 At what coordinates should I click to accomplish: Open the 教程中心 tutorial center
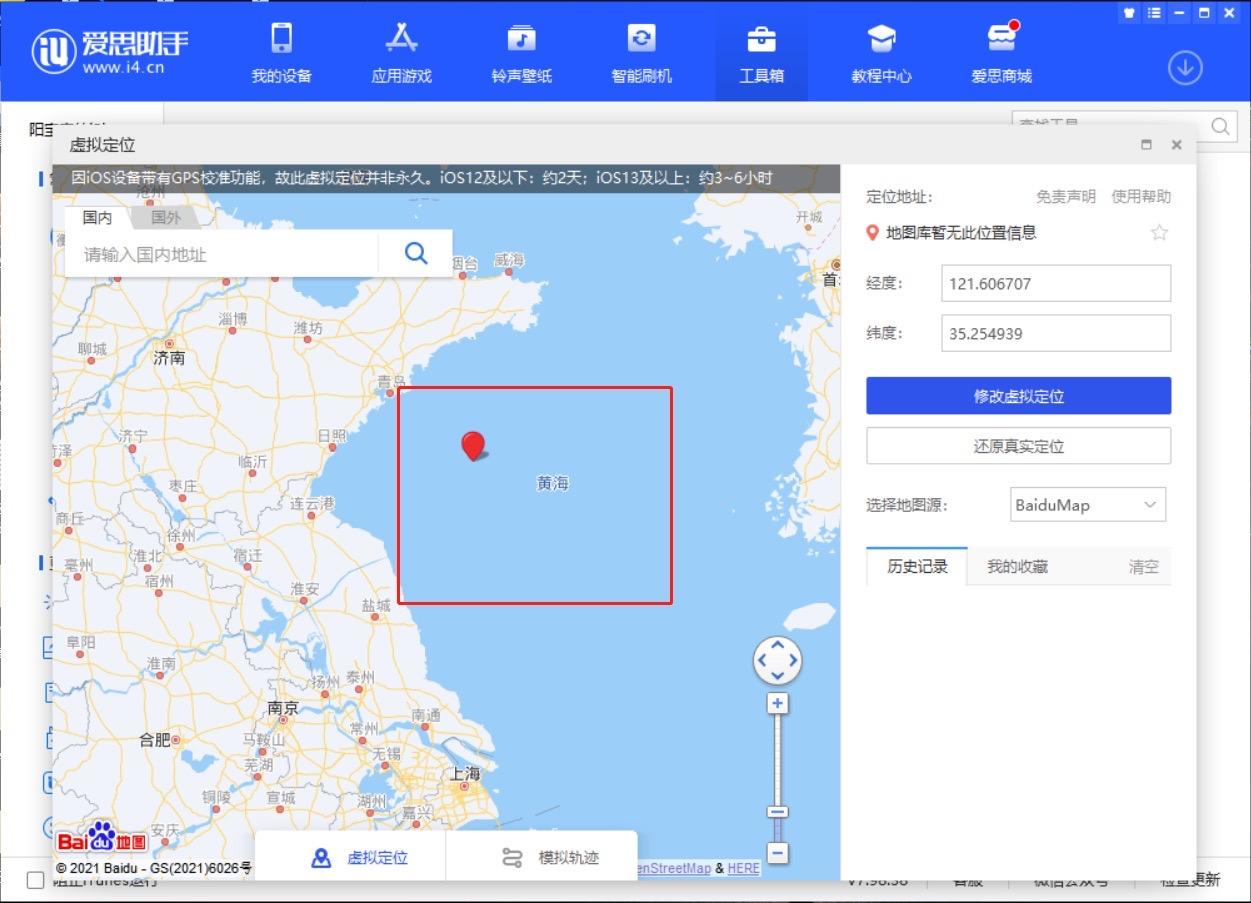[880, 50]
